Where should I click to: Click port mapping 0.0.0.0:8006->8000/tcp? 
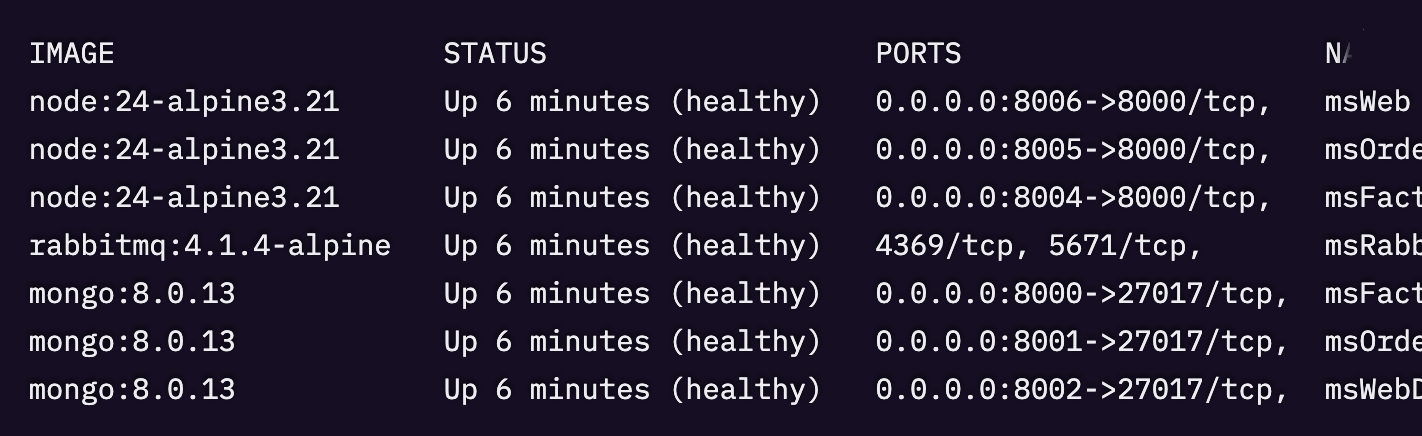(1072, 101)
